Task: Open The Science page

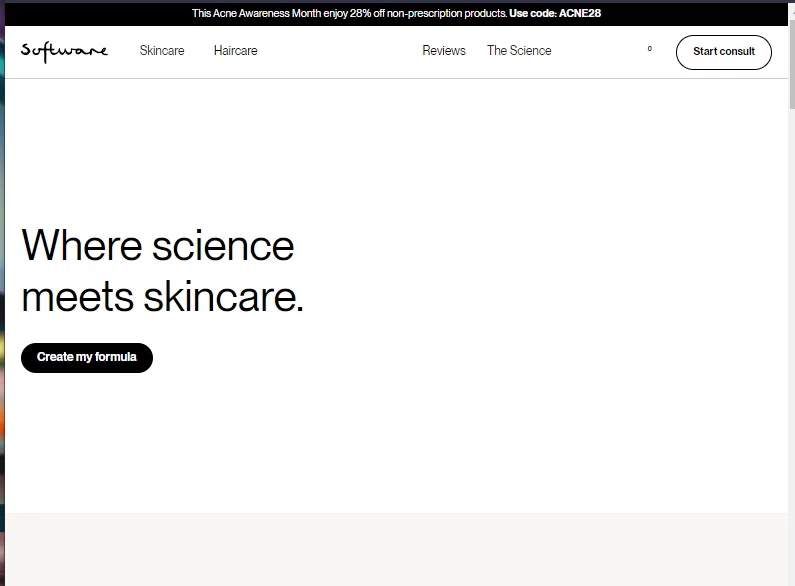Action: (x=519, y=51)
